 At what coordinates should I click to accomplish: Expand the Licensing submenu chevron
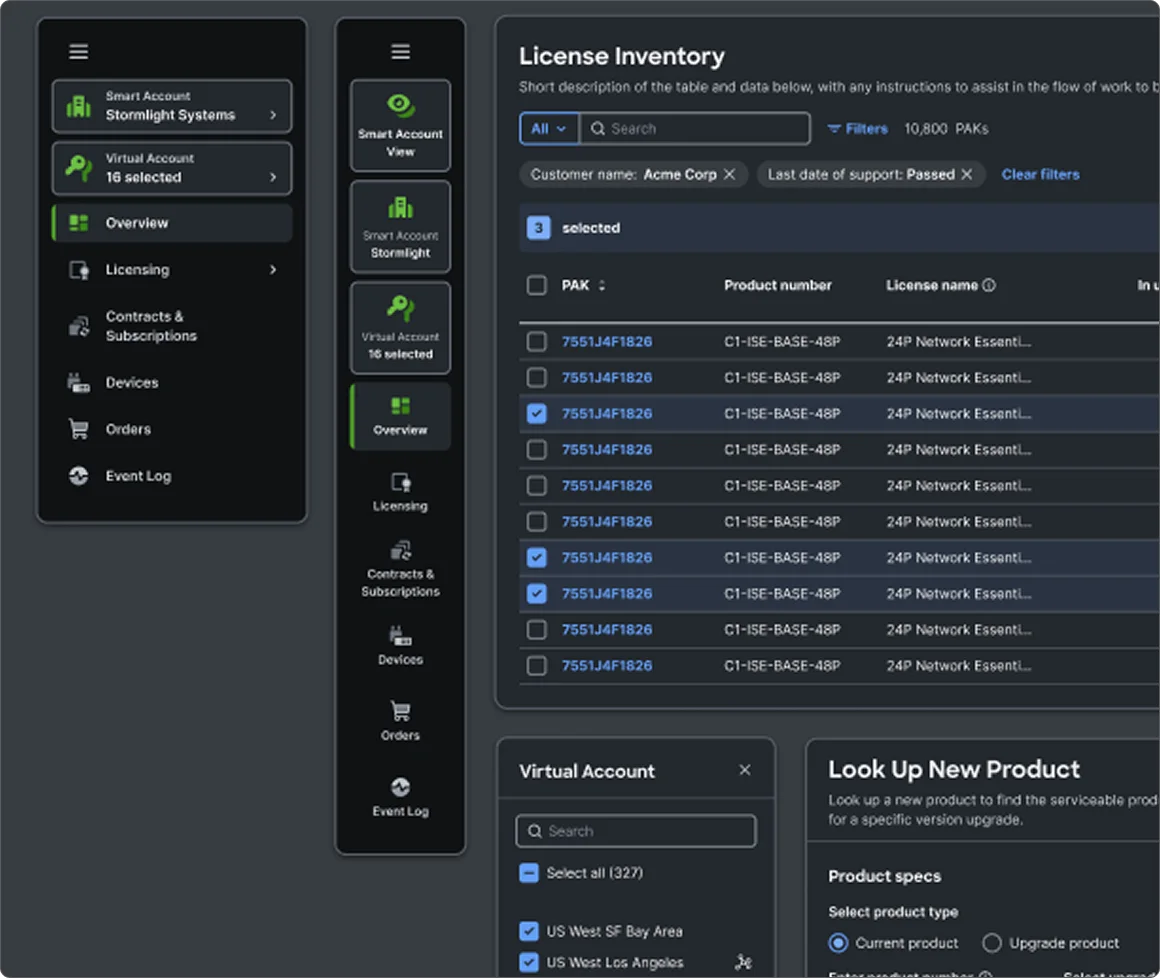273,269
